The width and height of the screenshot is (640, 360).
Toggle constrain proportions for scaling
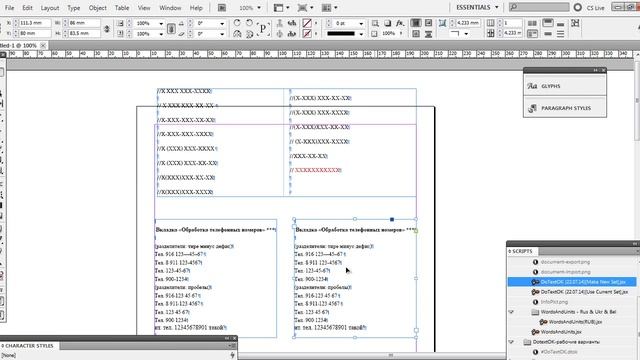(171, 29)
